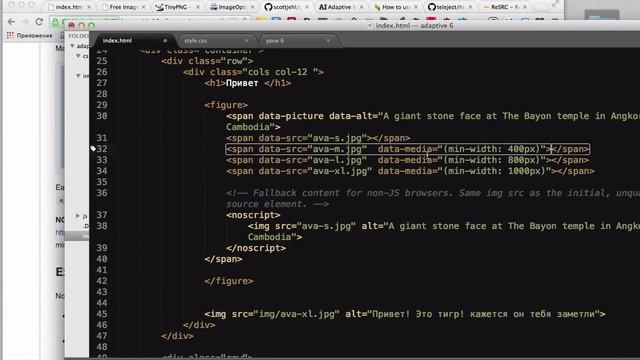
Task: Select Chrome's index.html browser tab
Action: coord(68,7)
